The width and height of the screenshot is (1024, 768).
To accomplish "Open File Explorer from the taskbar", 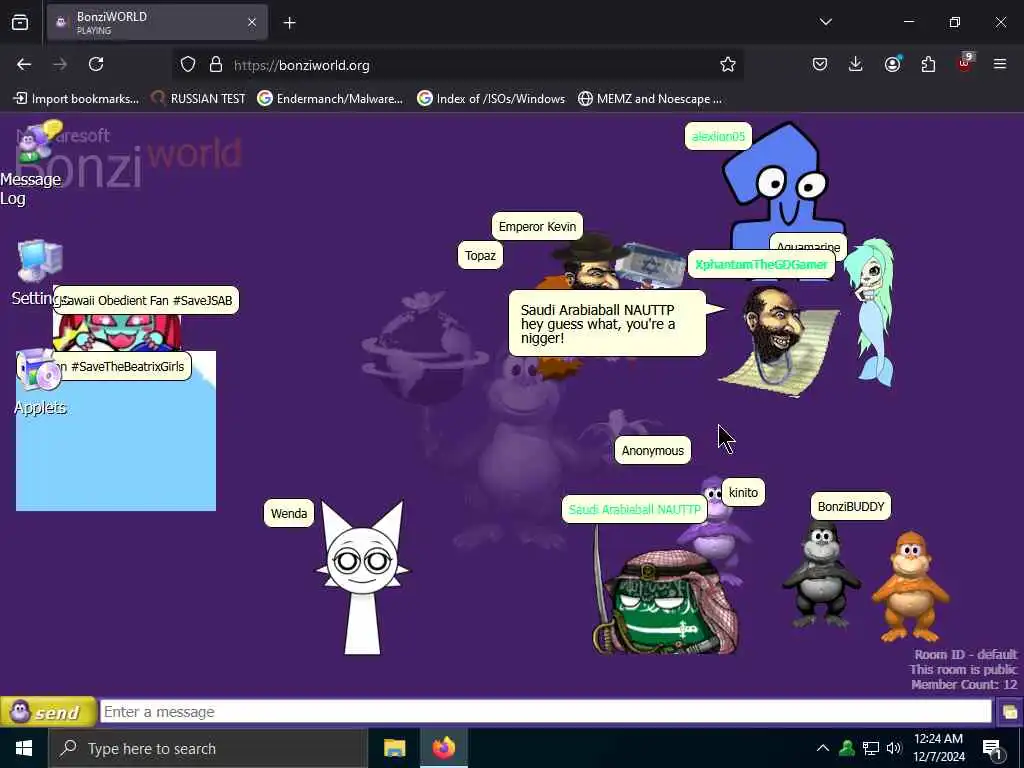I will click(394, 748).
